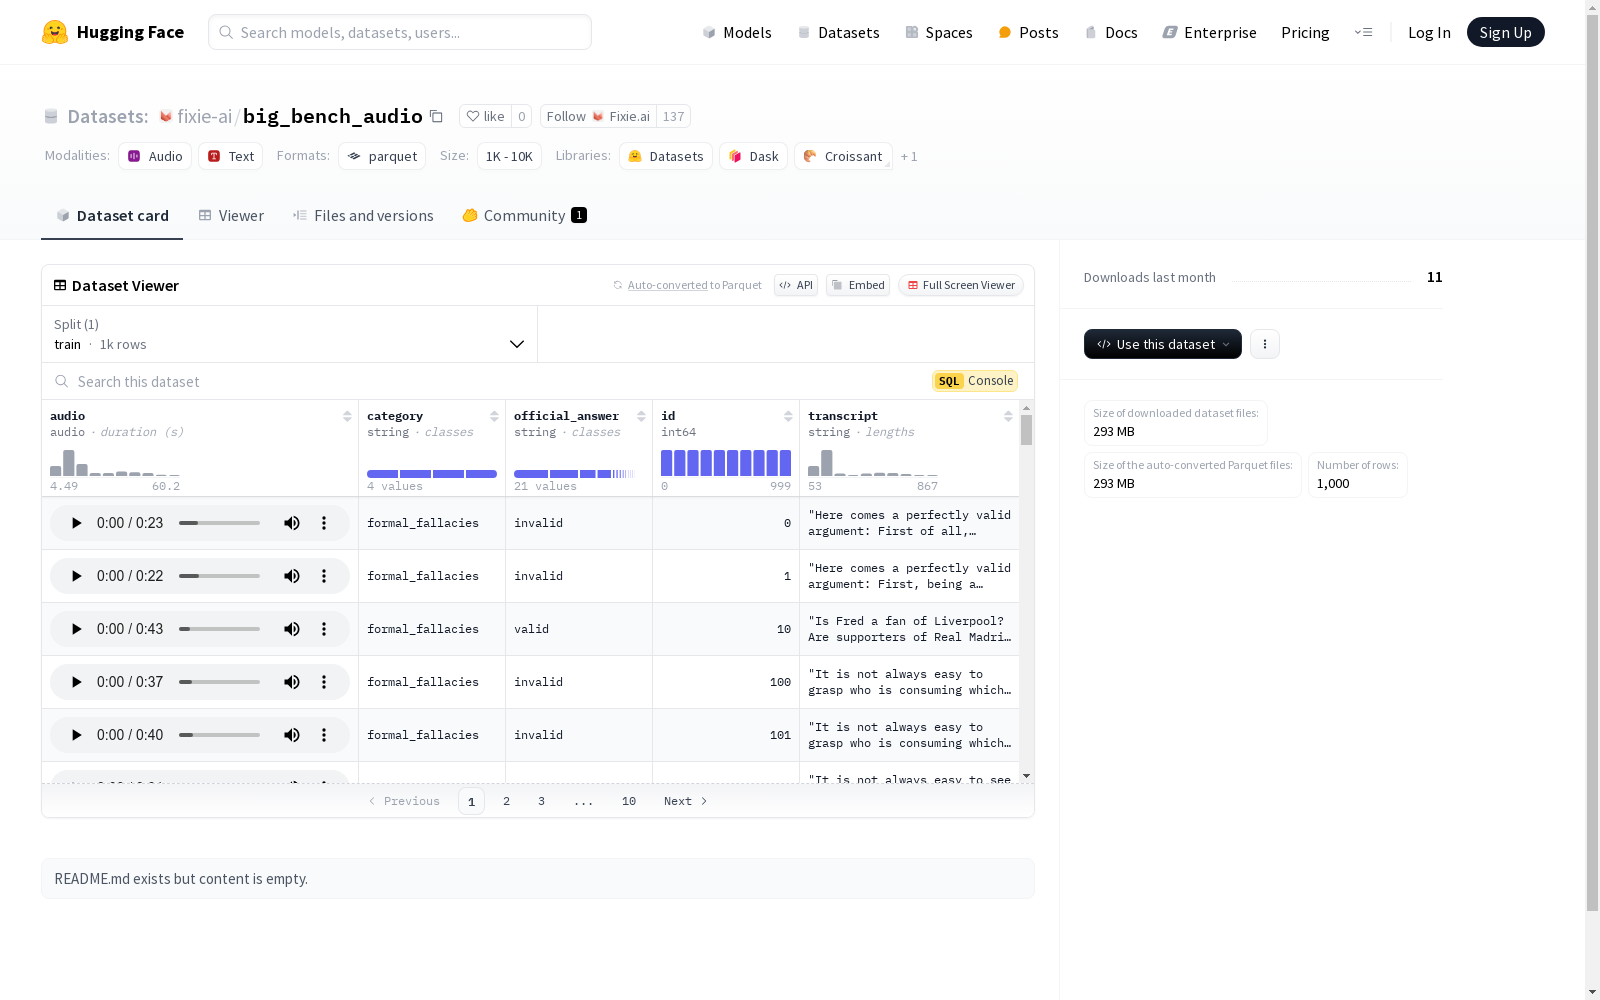
Task: Select the Datasets library tag
Action: [x=666, y=156]
